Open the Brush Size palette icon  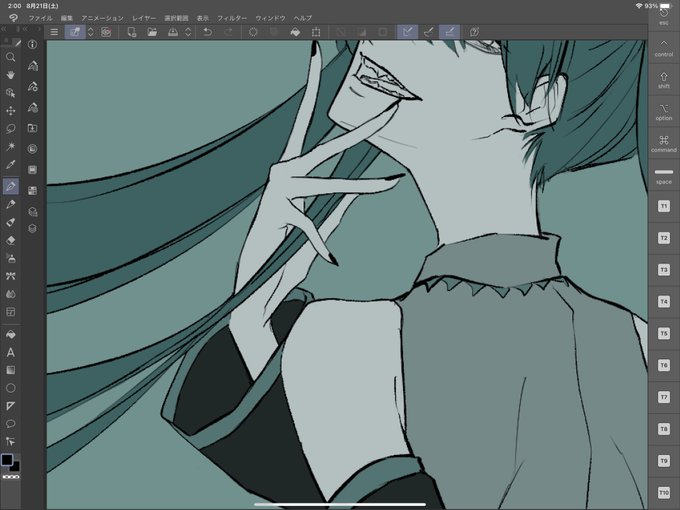[33, 107]
